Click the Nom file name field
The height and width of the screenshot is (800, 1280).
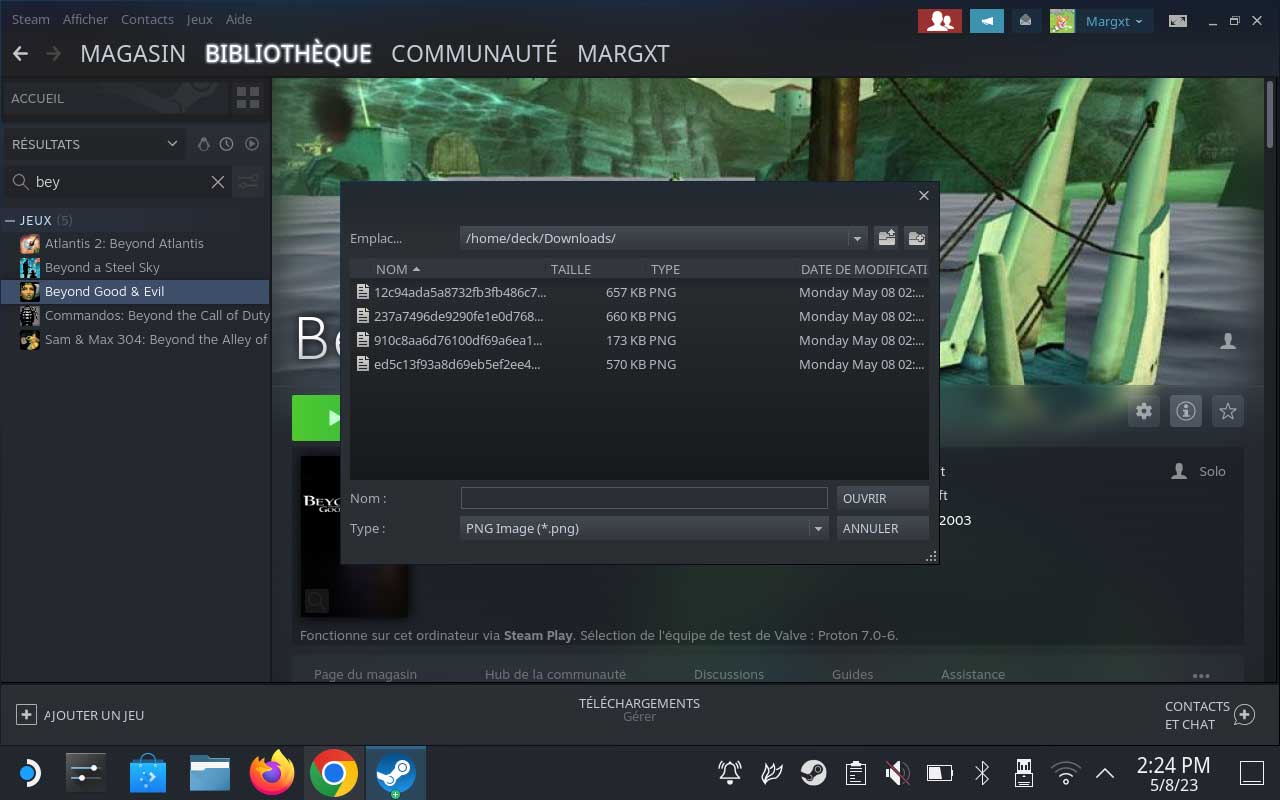[x=644, y=498]
